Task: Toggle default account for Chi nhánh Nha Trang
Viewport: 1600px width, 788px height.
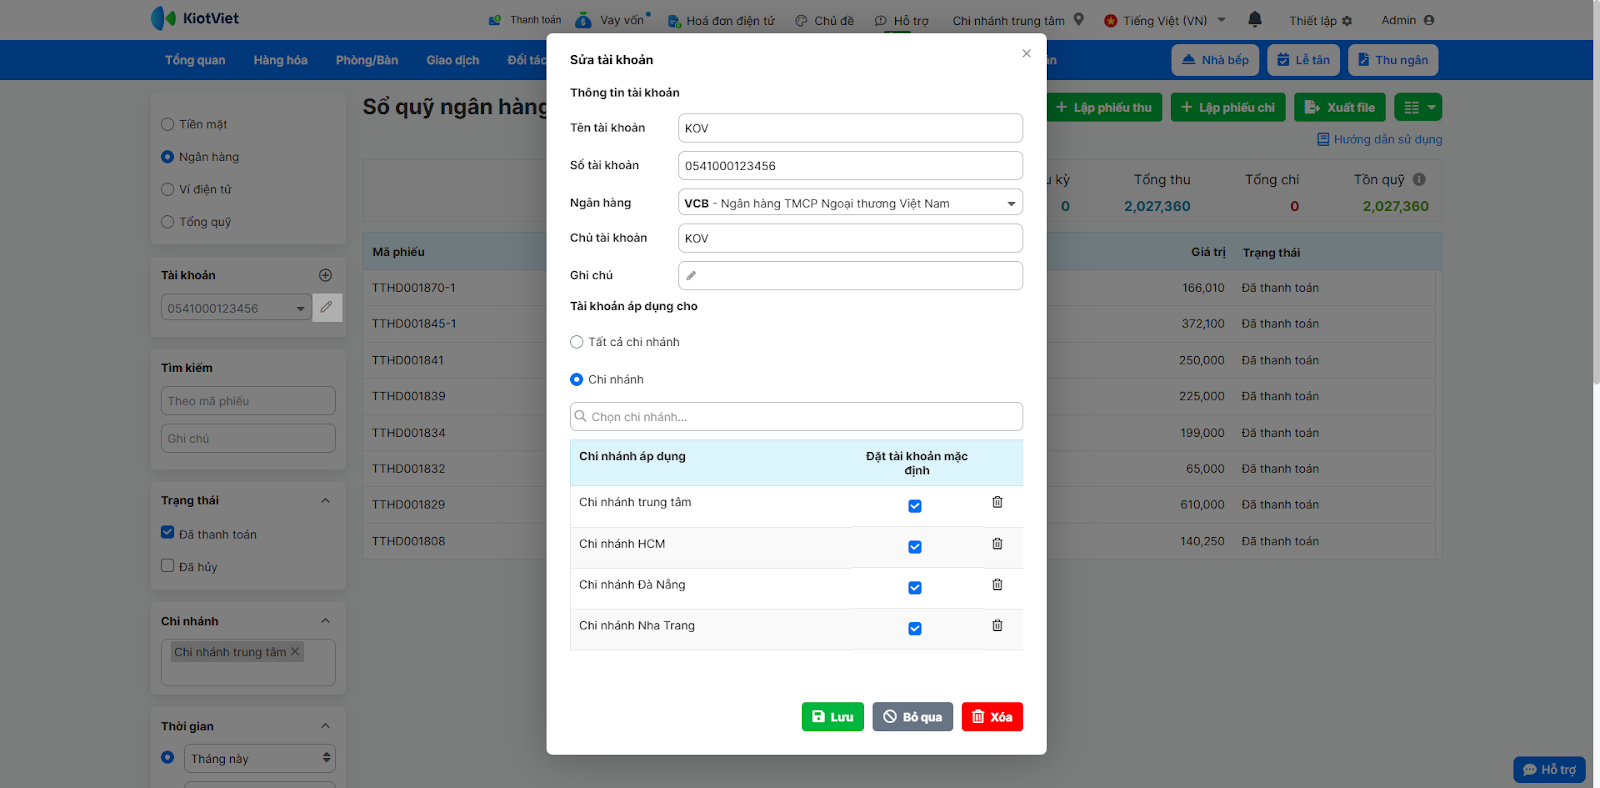Action: (x=915, y=629)
